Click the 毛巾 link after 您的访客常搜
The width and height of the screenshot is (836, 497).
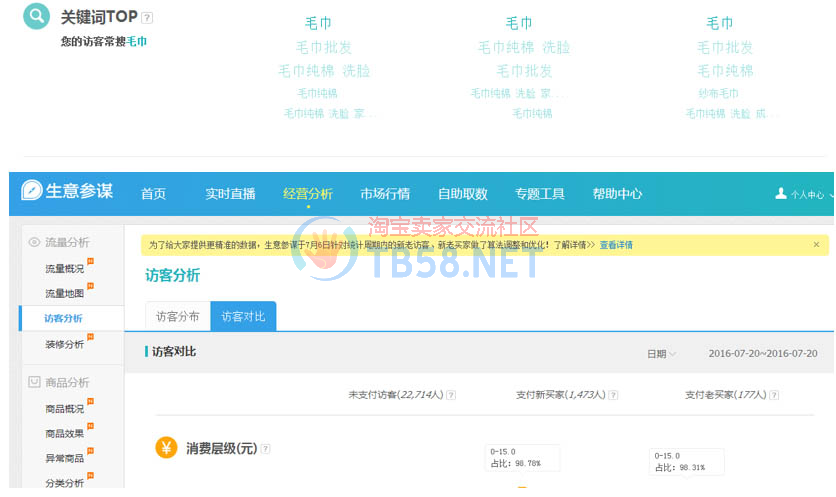pyautogui.click(x=136, y=41)
